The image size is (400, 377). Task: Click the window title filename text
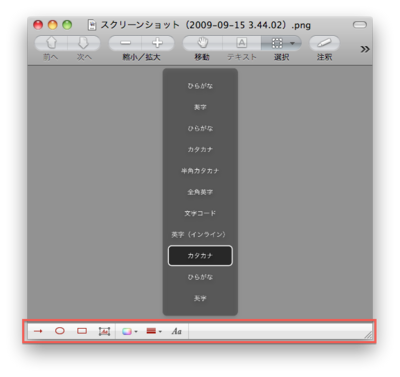[x=205, y=25]
